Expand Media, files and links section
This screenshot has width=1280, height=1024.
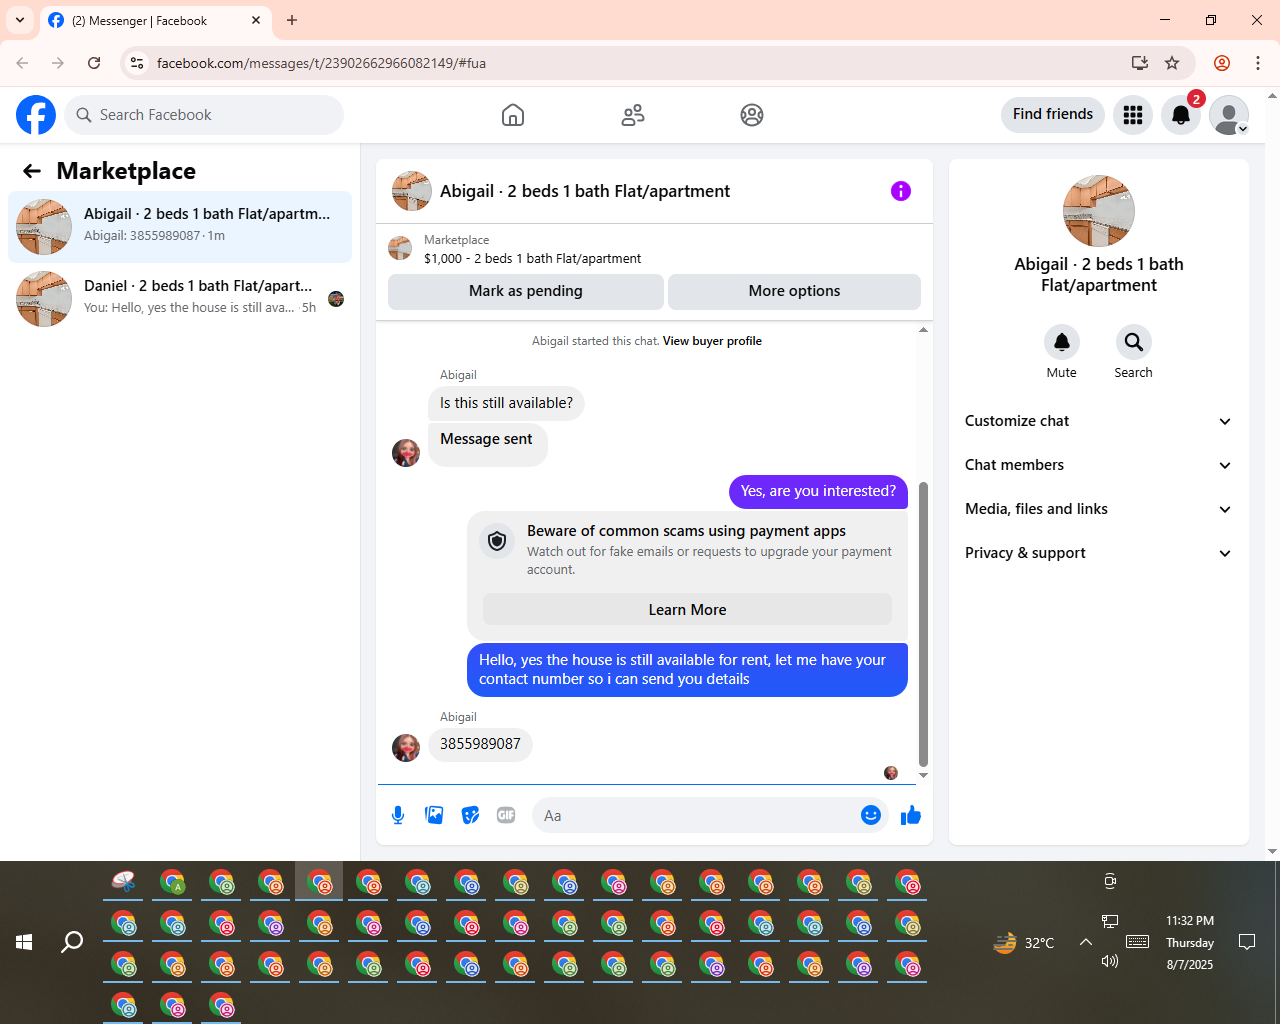(x=1099, y=509)
